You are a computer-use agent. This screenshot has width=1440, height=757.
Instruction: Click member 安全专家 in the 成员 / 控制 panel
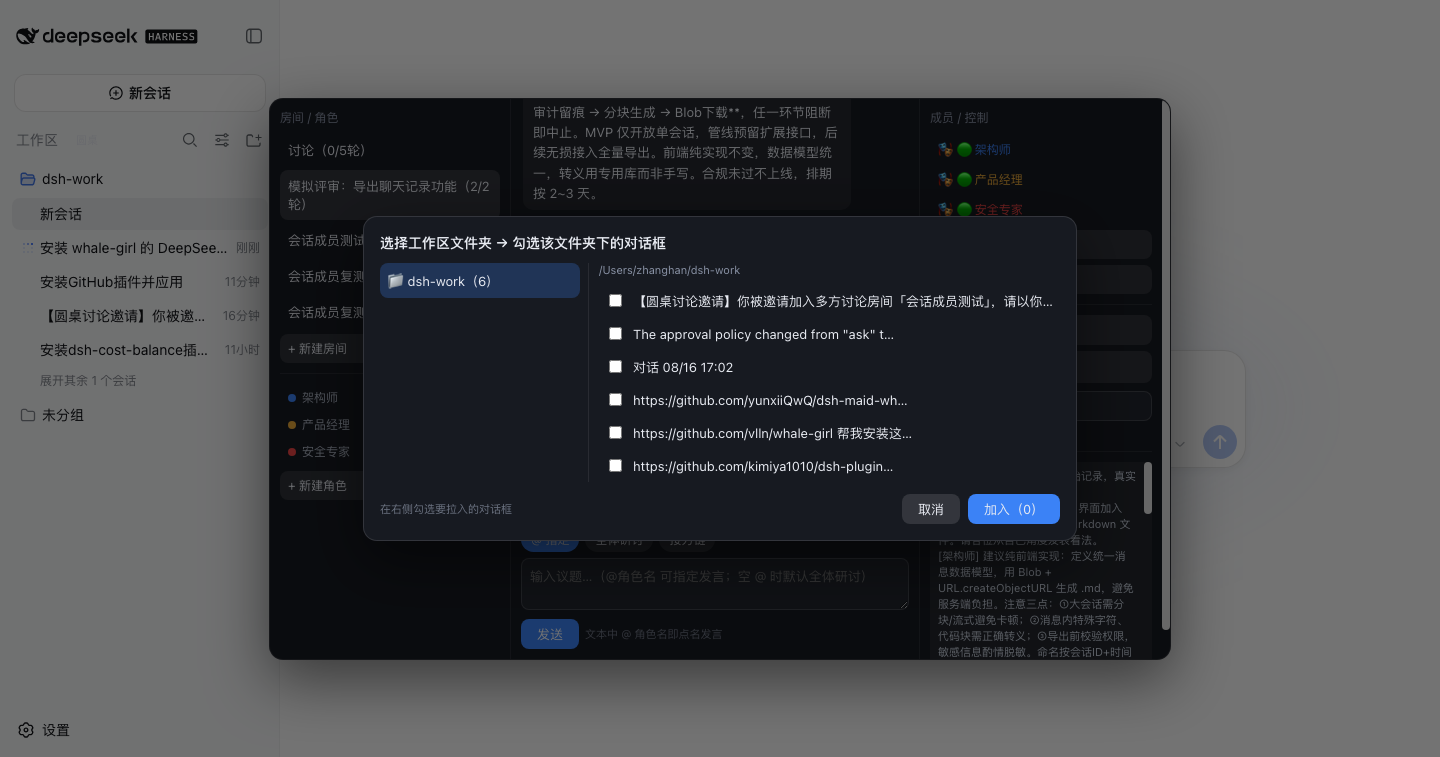[x=998, y=210]
